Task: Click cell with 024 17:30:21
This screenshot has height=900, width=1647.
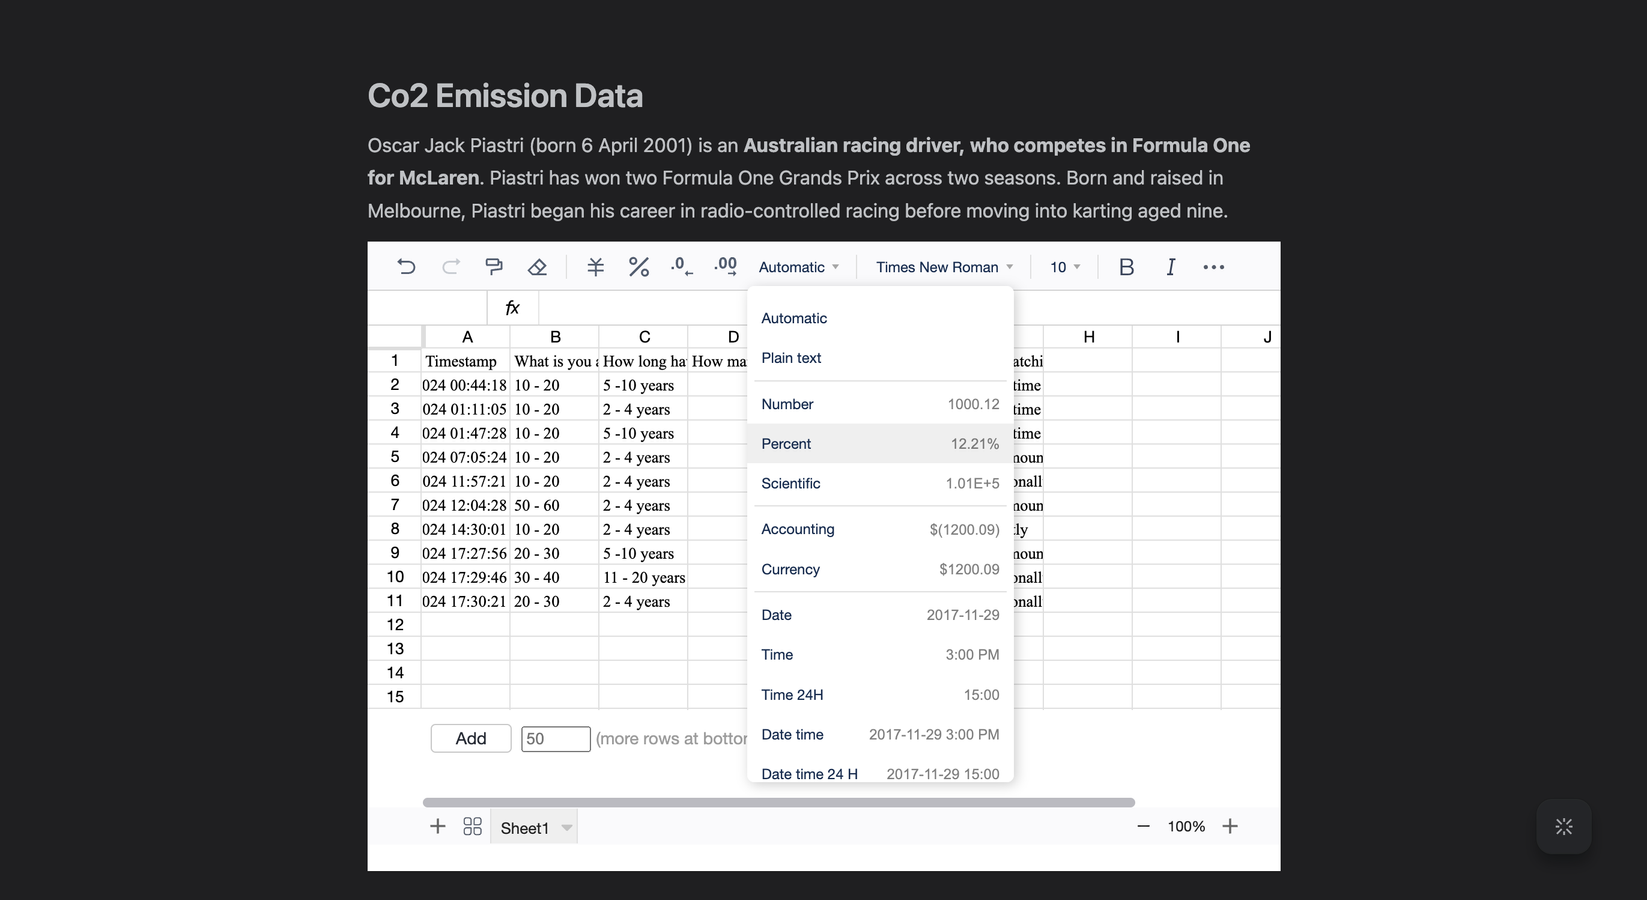Action: coord(467,601)
